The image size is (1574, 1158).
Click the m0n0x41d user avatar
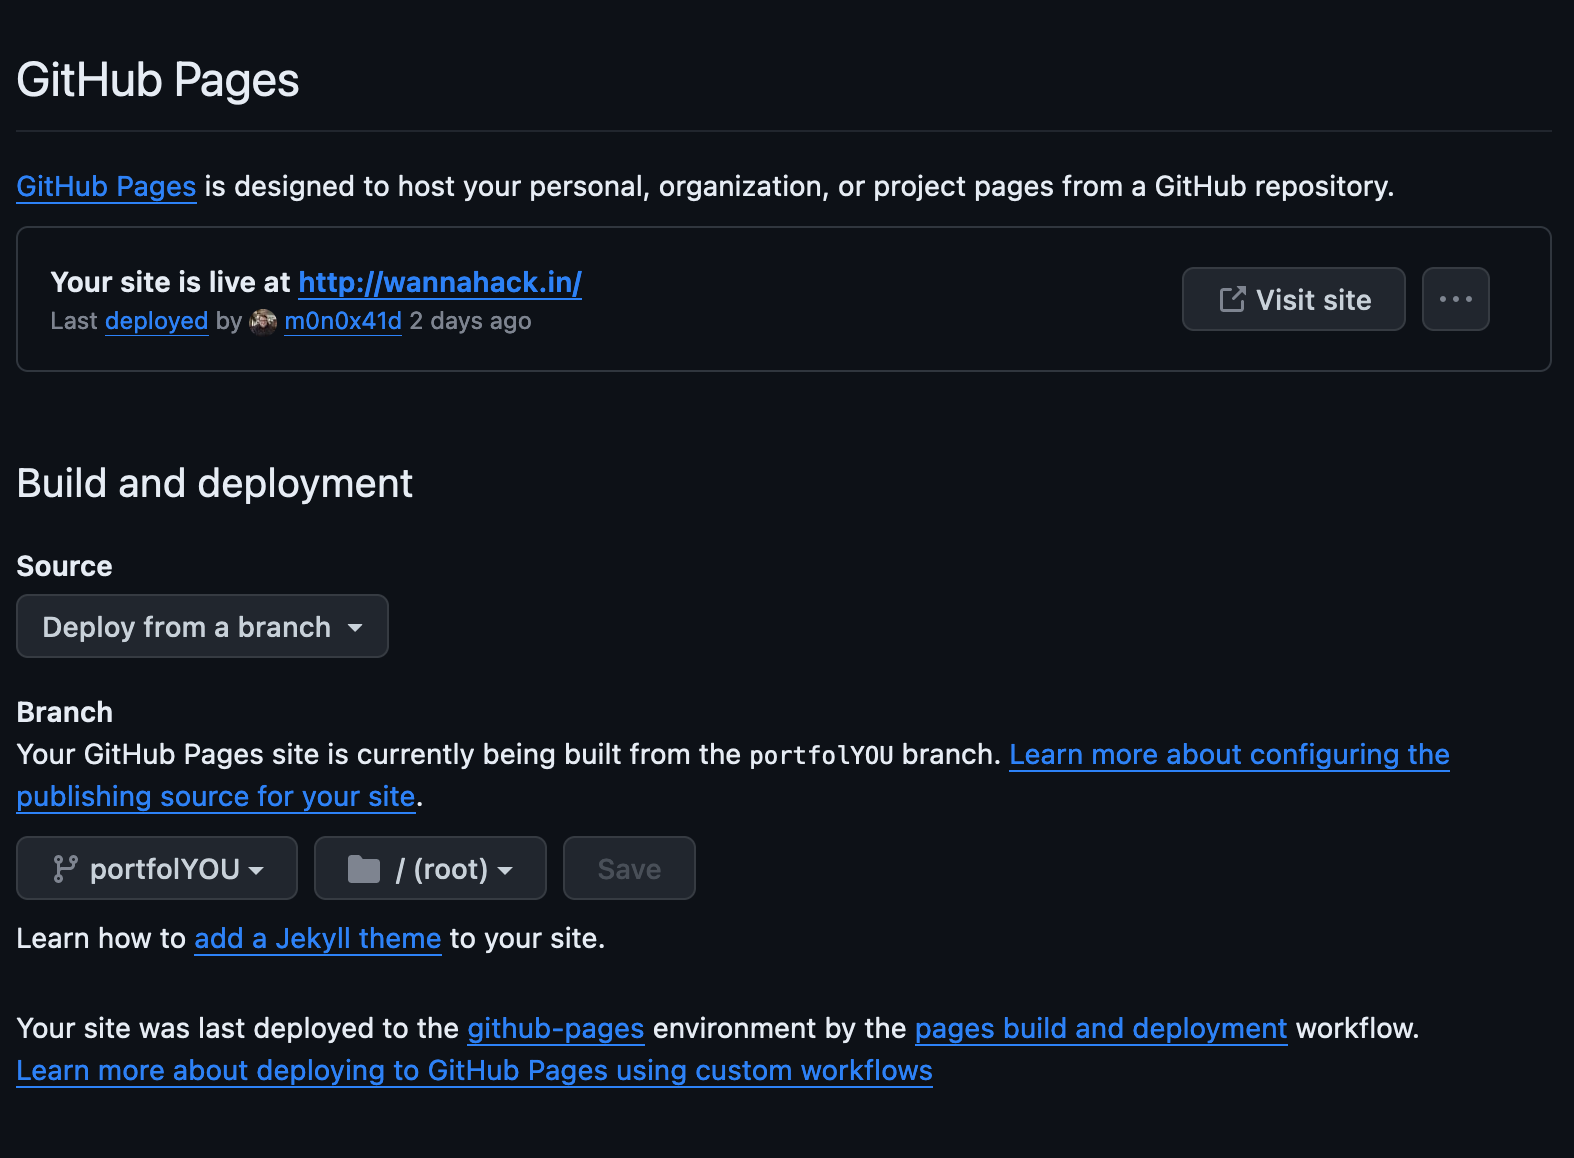(x=263, y=321)
